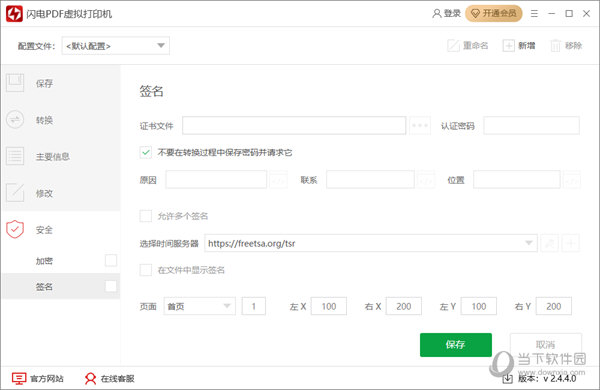Image resolution: width=600 pixels, height=390 pixels.
Task: Open the 转换 sidebar section
Action: [x=61, y=120]
